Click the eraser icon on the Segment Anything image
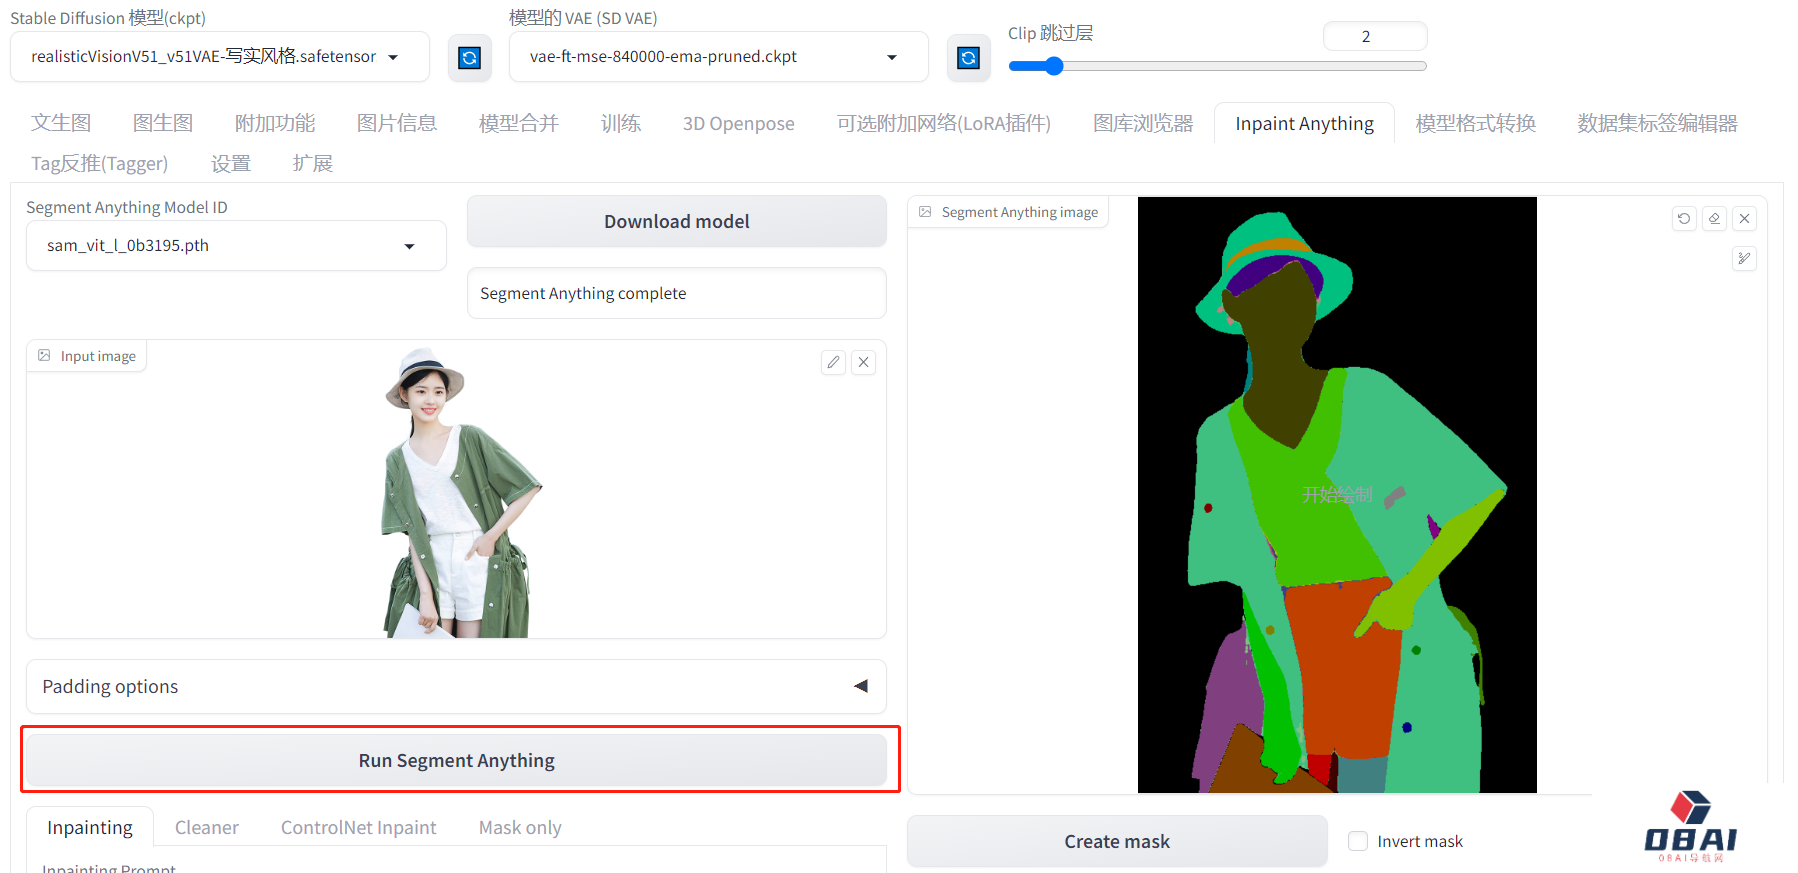Viewport: 1798px width, 873px height. [x=1714, y=218]
